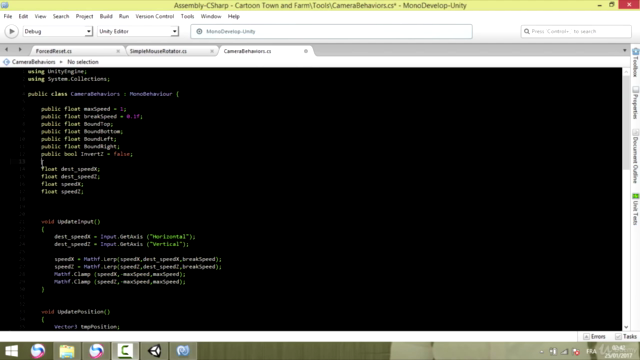The width and height of the screenshot is (640, 360).
Task: Click the search magnifier icon
Action: pyautogui.click(x=527, y=31)
